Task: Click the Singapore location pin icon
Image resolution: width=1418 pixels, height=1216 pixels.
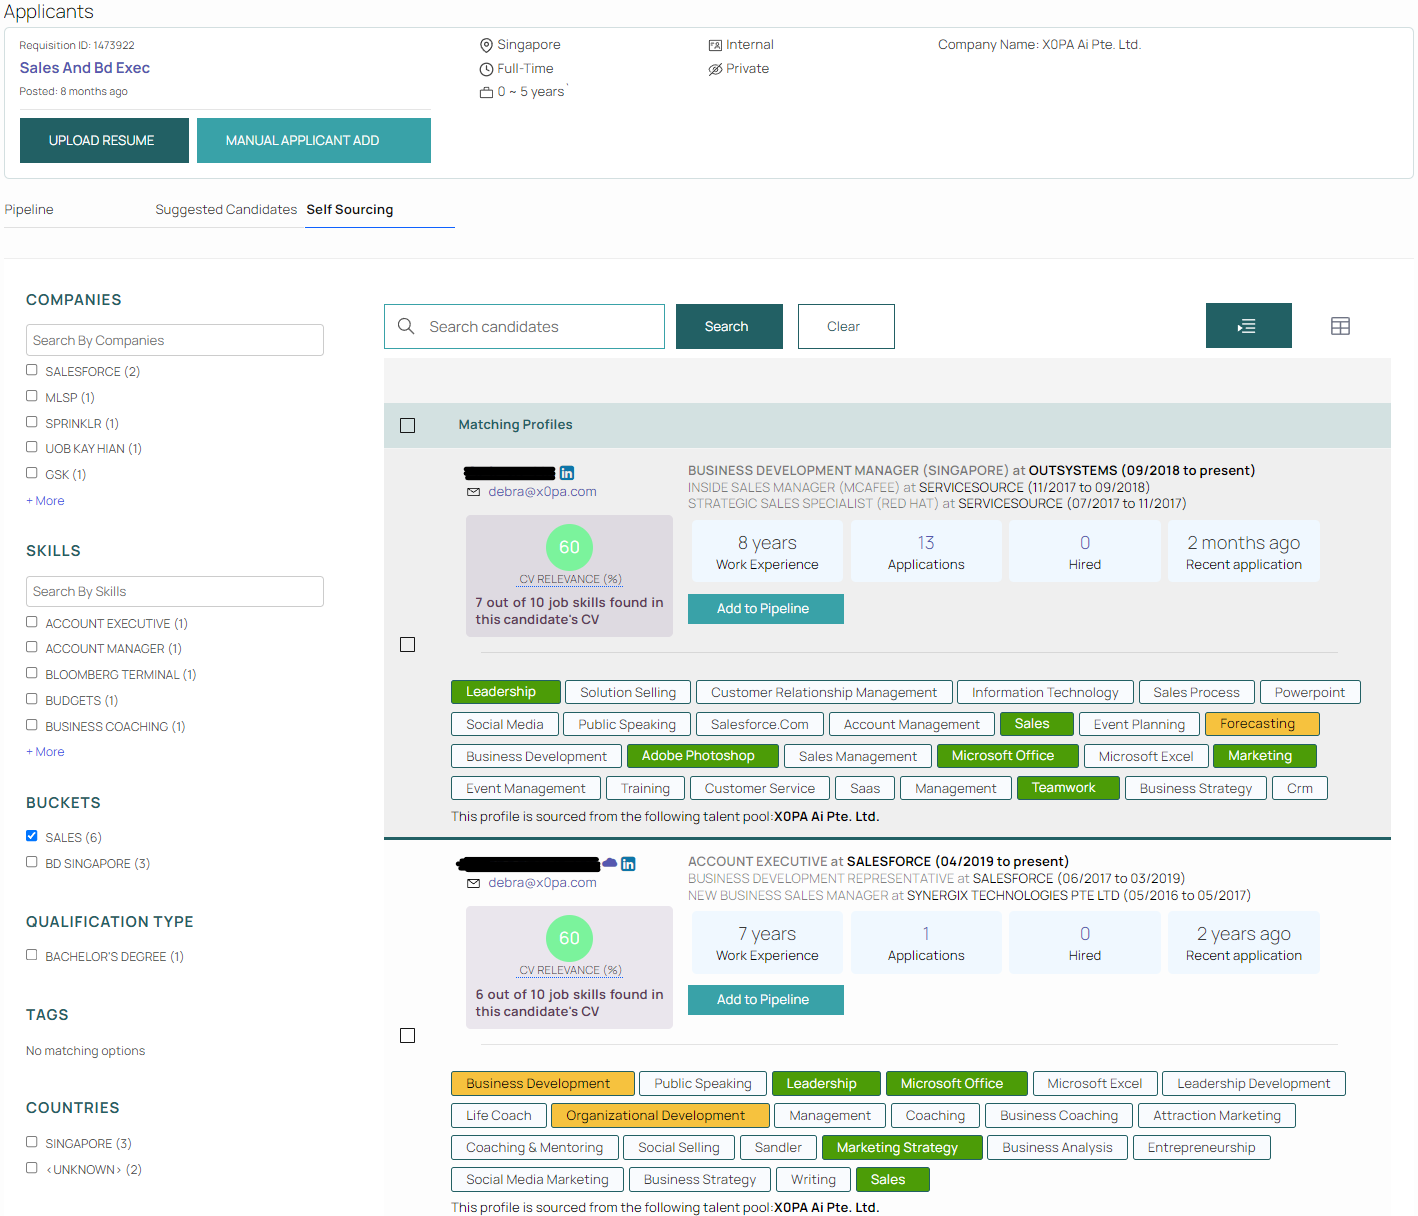Action: click(486, 45)
